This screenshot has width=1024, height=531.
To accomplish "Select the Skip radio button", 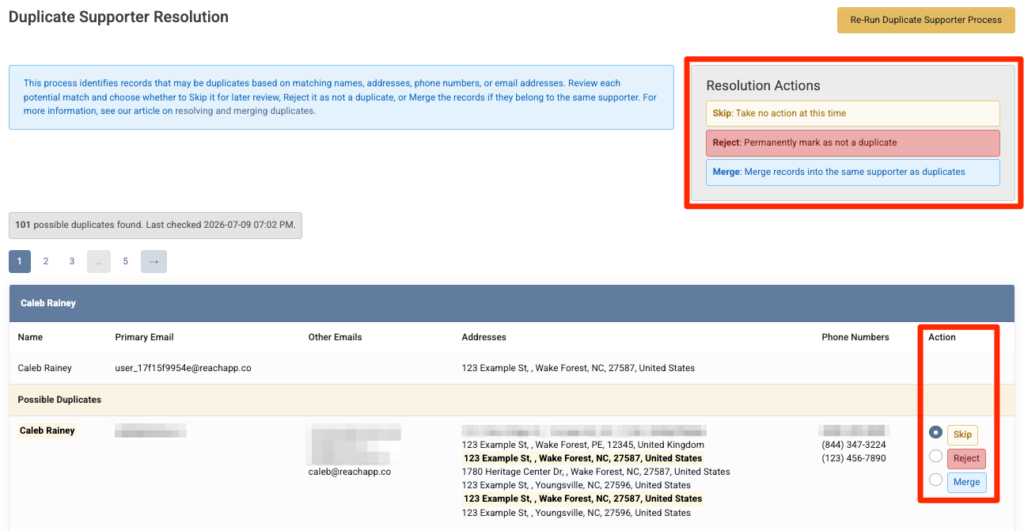I will [x=935, y=432].
